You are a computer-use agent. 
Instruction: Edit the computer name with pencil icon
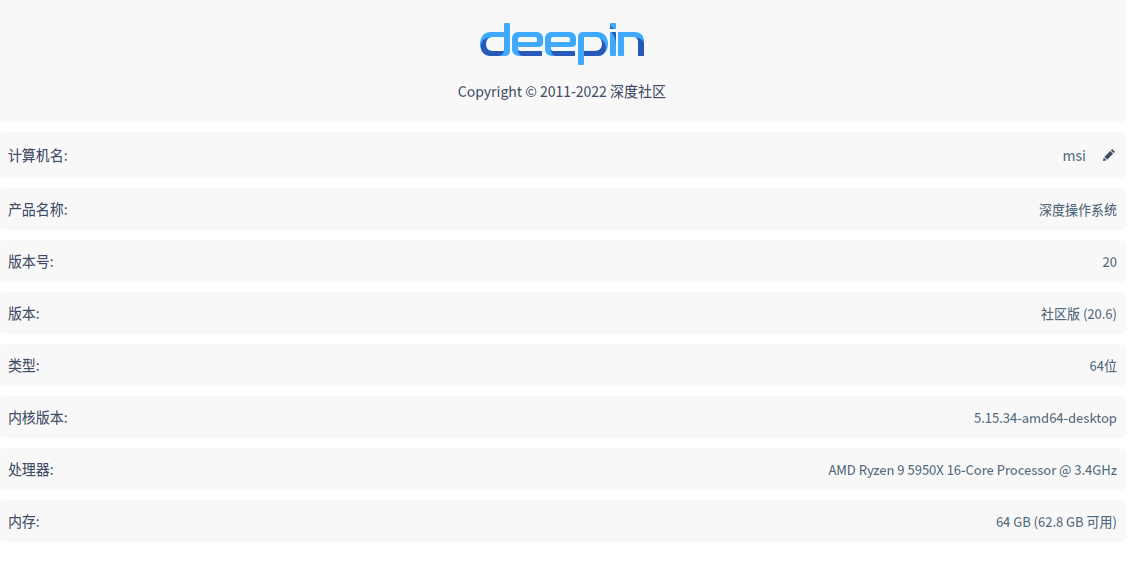tap(1109, 156)
